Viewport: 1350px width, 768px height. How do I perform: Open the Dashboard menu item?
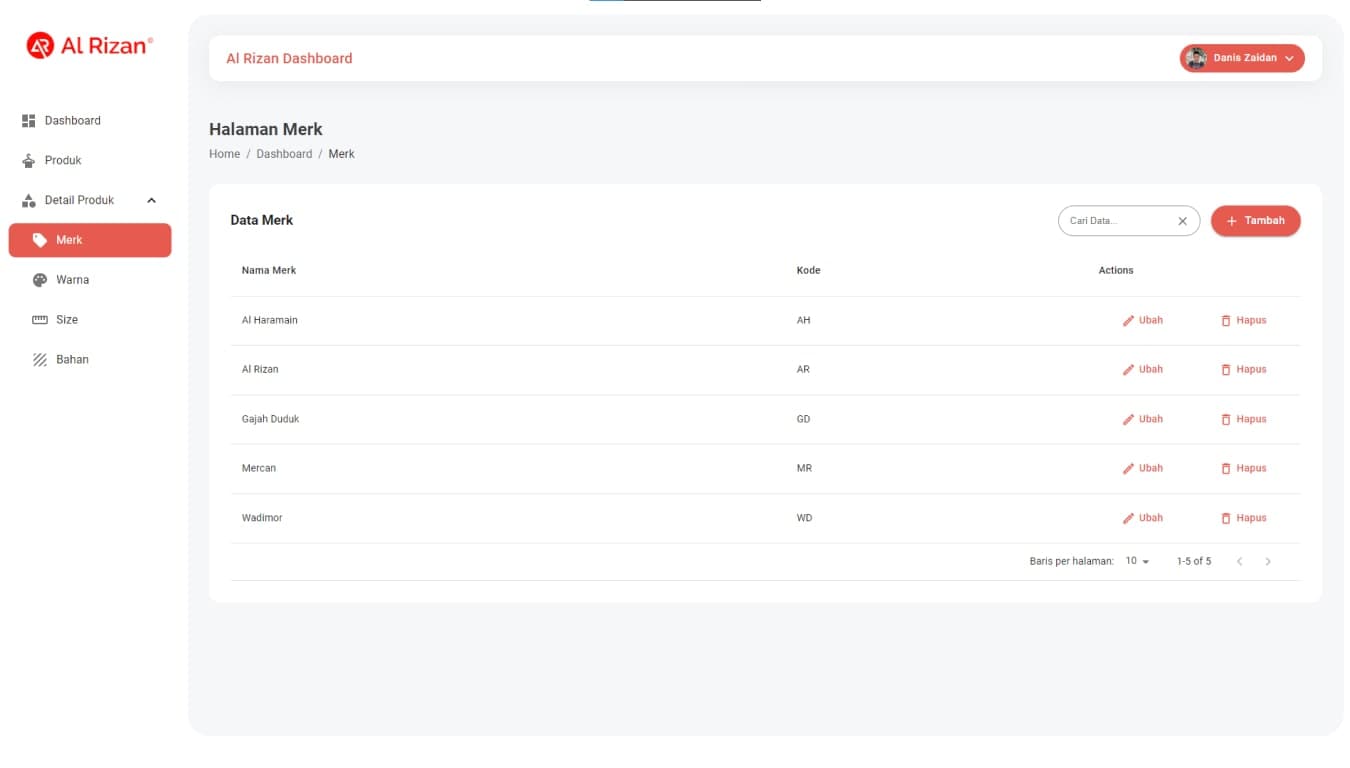tap(90, 120)
